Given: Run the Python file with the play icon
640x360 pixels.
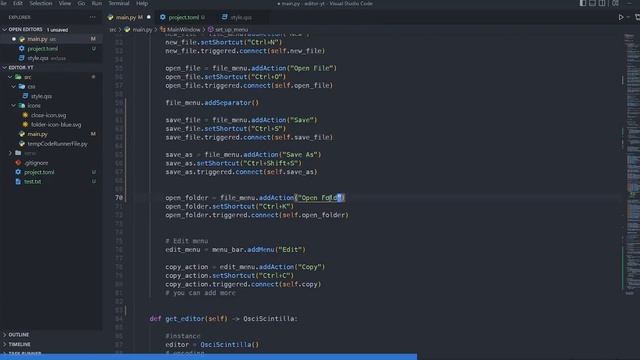Looking at the screenshot, I should pos(621,17).
